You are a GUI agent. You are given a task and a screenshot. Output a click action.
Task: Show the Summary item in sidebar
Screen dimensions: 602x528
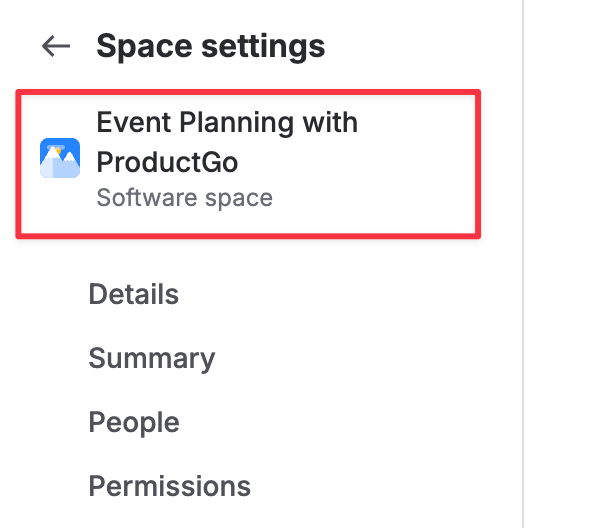point(152,358)
